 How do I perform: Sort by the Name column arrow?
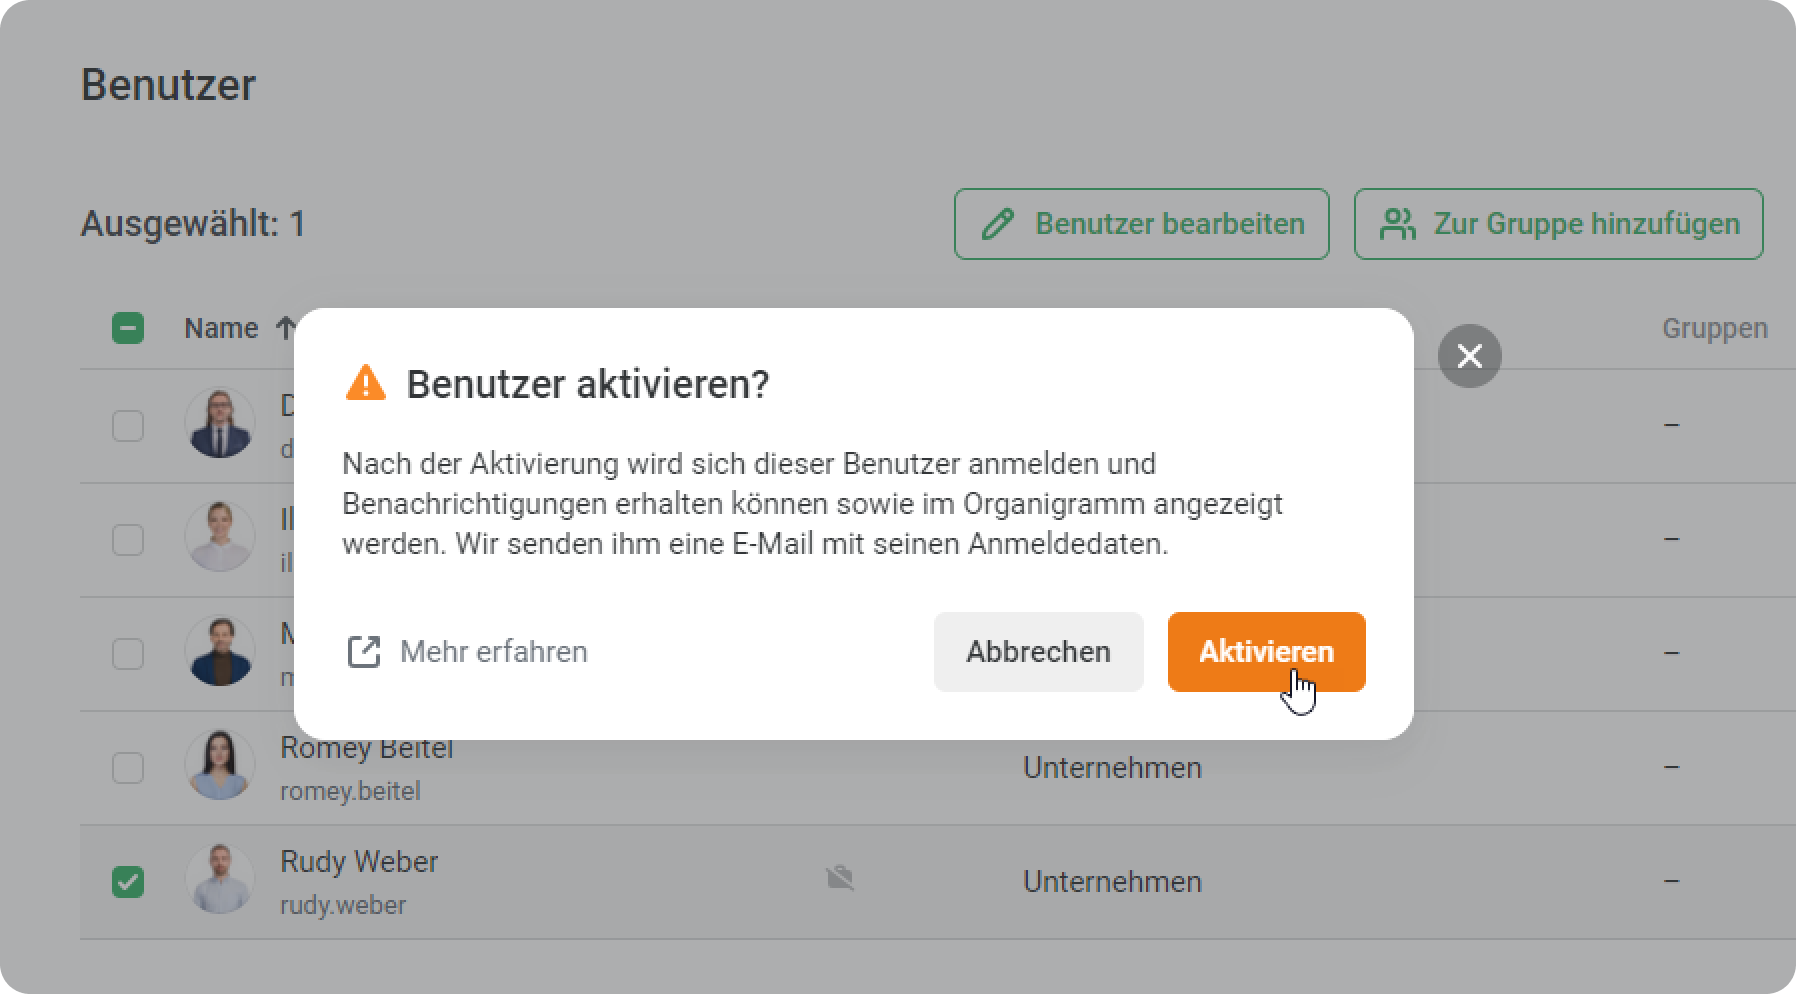(286, 328)
